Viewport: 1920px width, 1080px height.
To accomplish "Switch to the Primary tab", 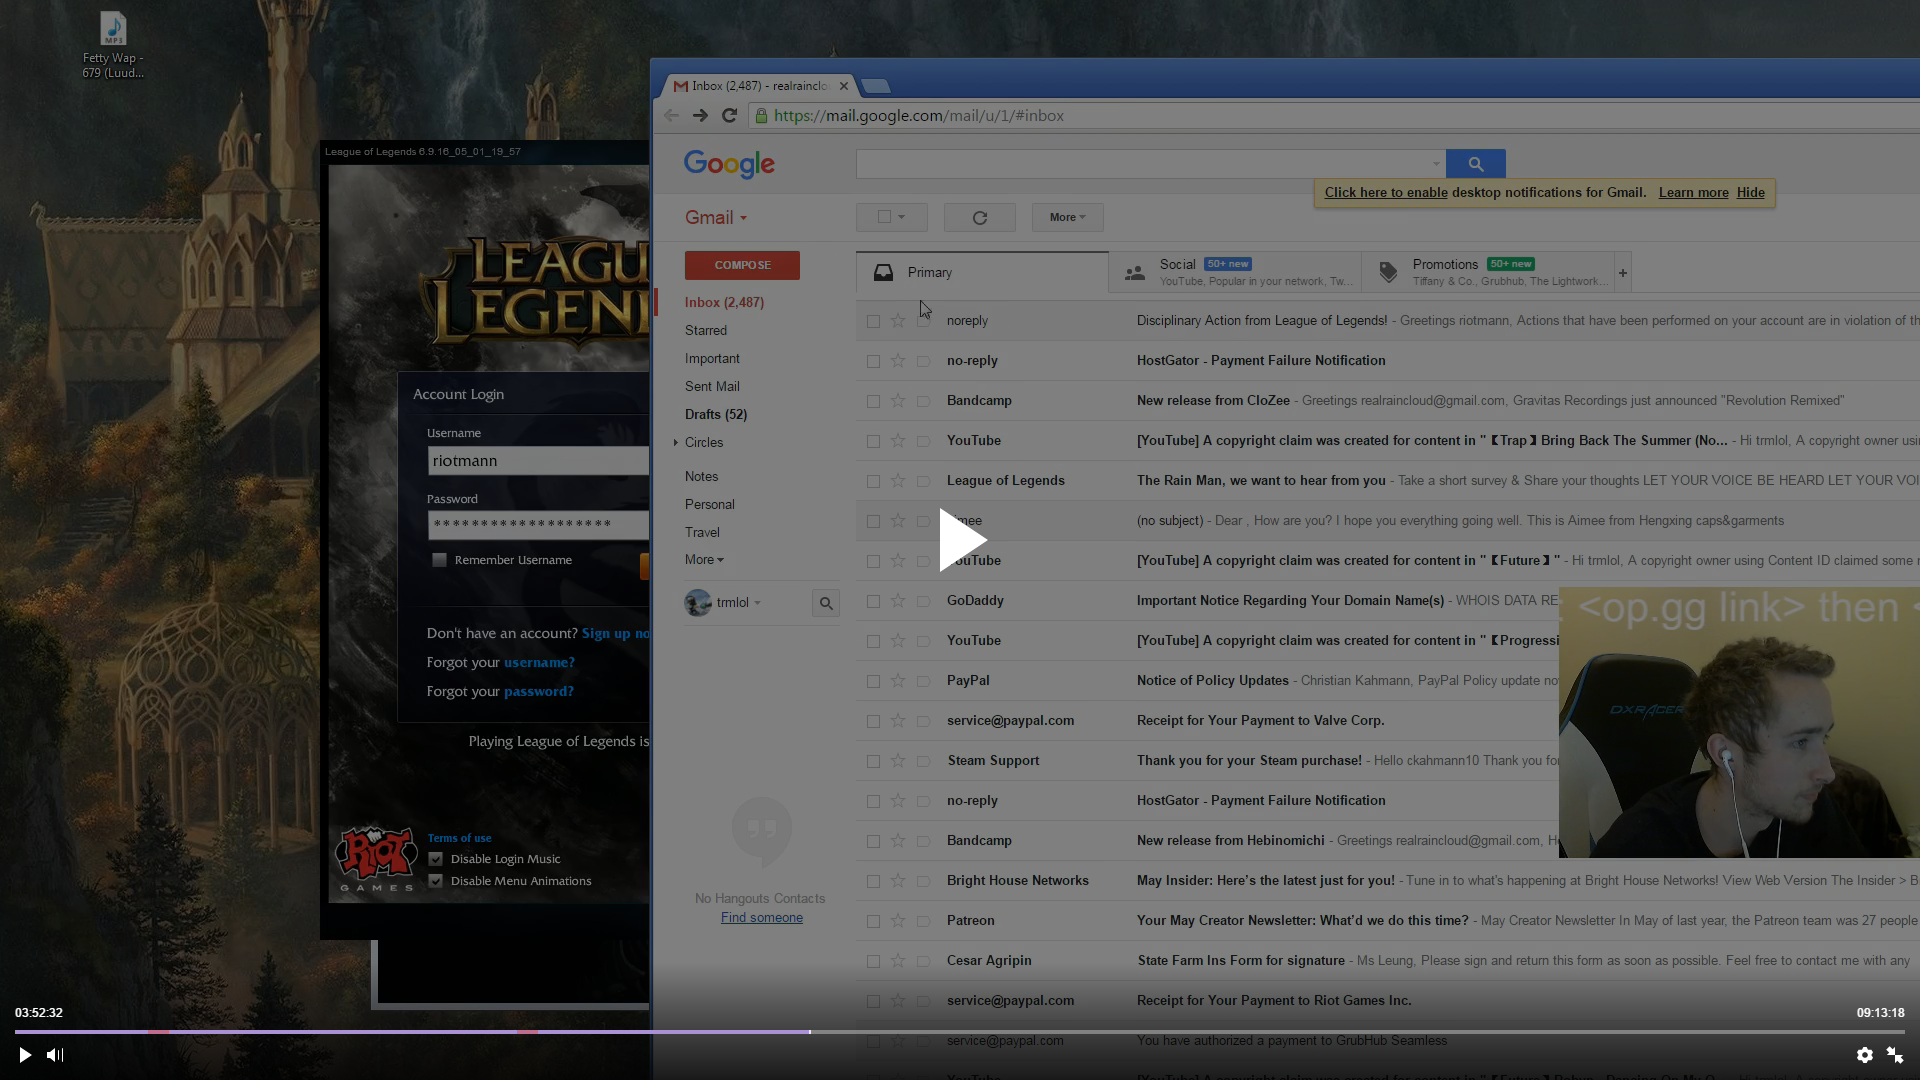I will 982,272.
